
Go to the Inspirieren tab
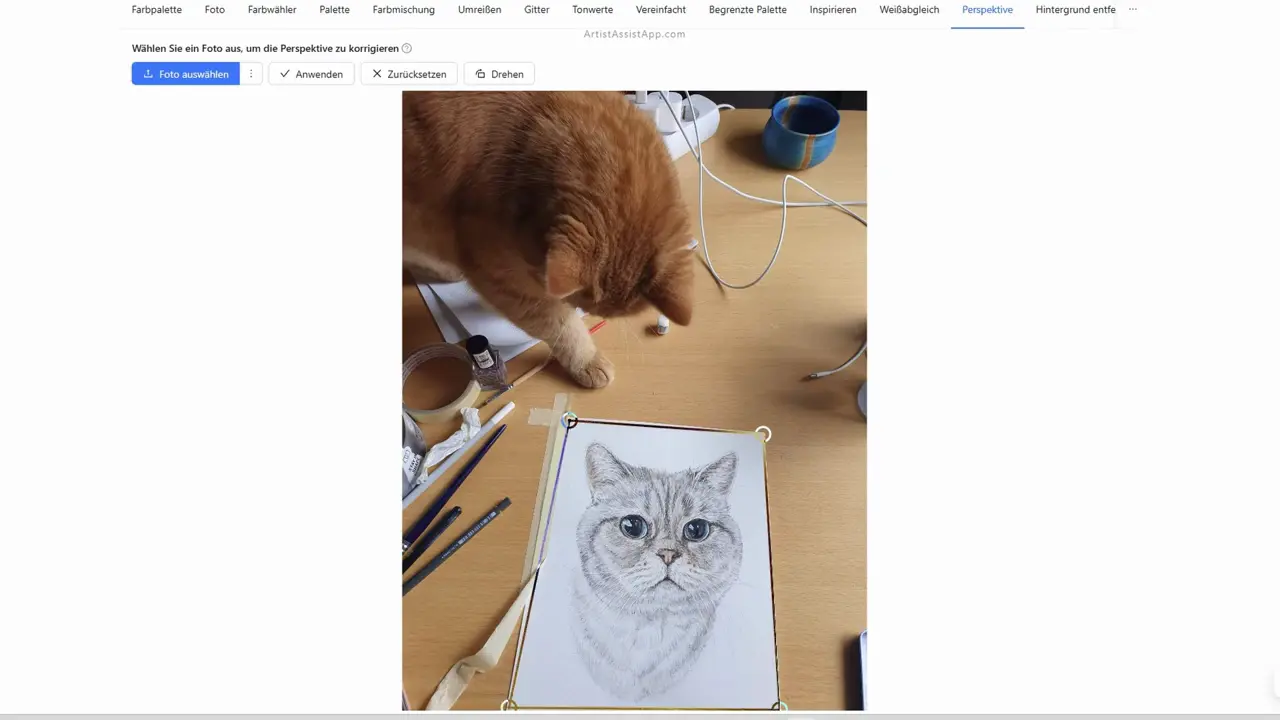(x=833, y=10)
